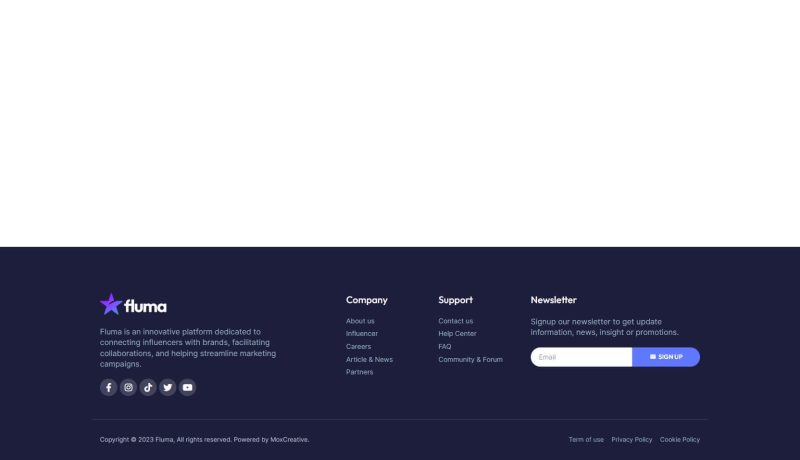Click the Fluma star logo
This screenshot has height=460, width=800.
pyautogui.click(x=111, y=305)
